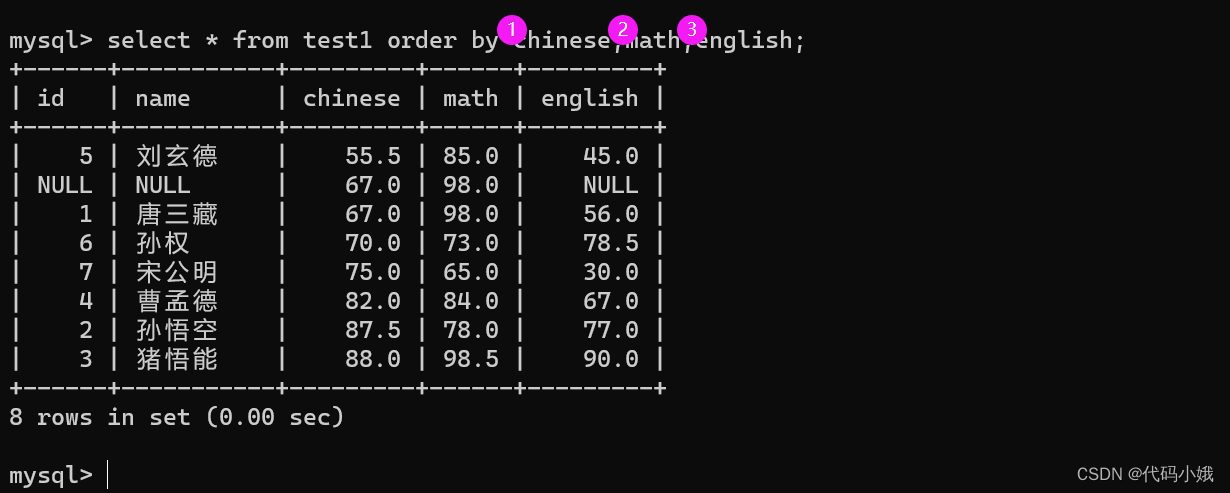Click id 1 in 唐三藏 row

(86, 214)
